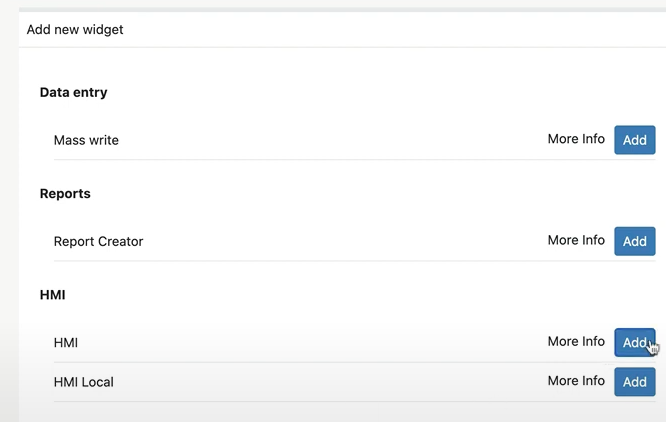Open More Info for Report Creator
This screenshot has width=666, height=422.
pyautogui.click(x=576, y=240)
